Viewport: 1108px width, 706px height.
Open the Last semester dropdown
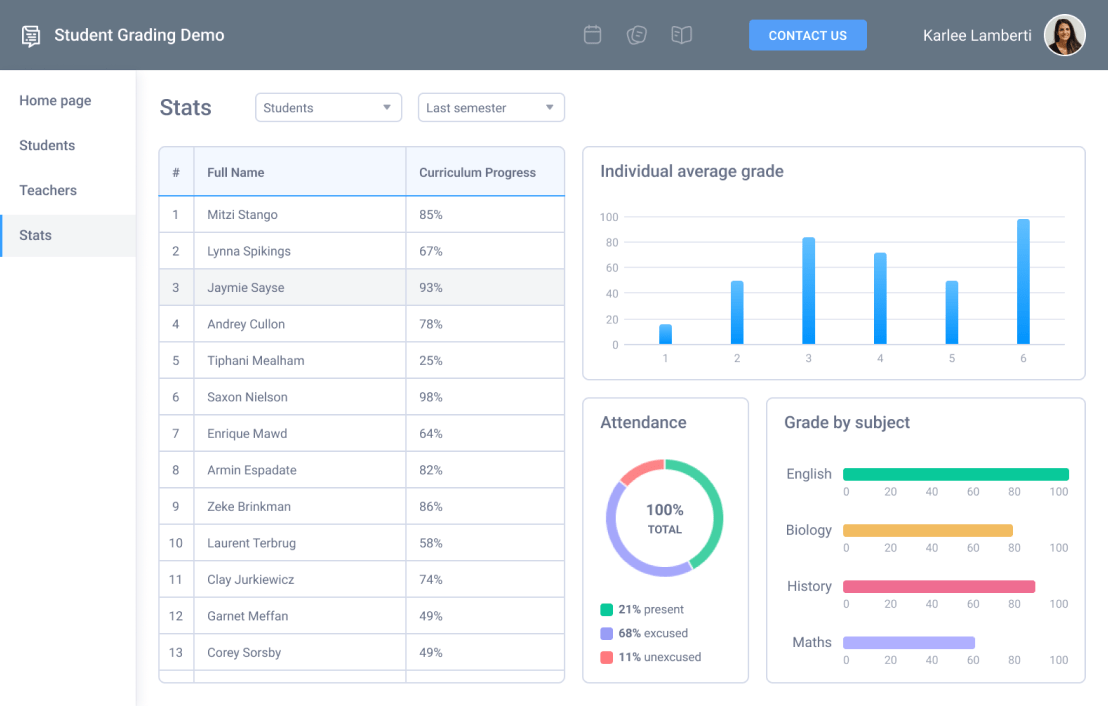[491, 107]
